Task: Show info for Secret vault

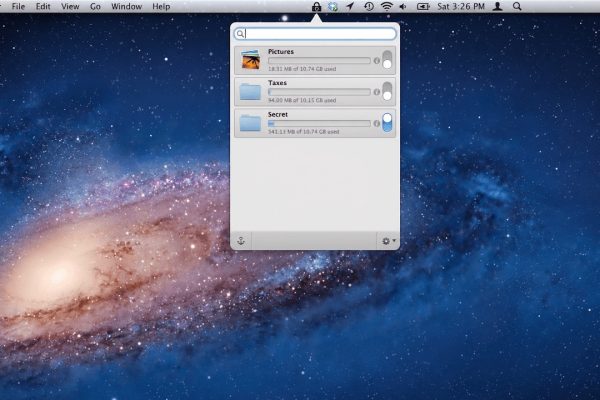Action: point(377,123)
